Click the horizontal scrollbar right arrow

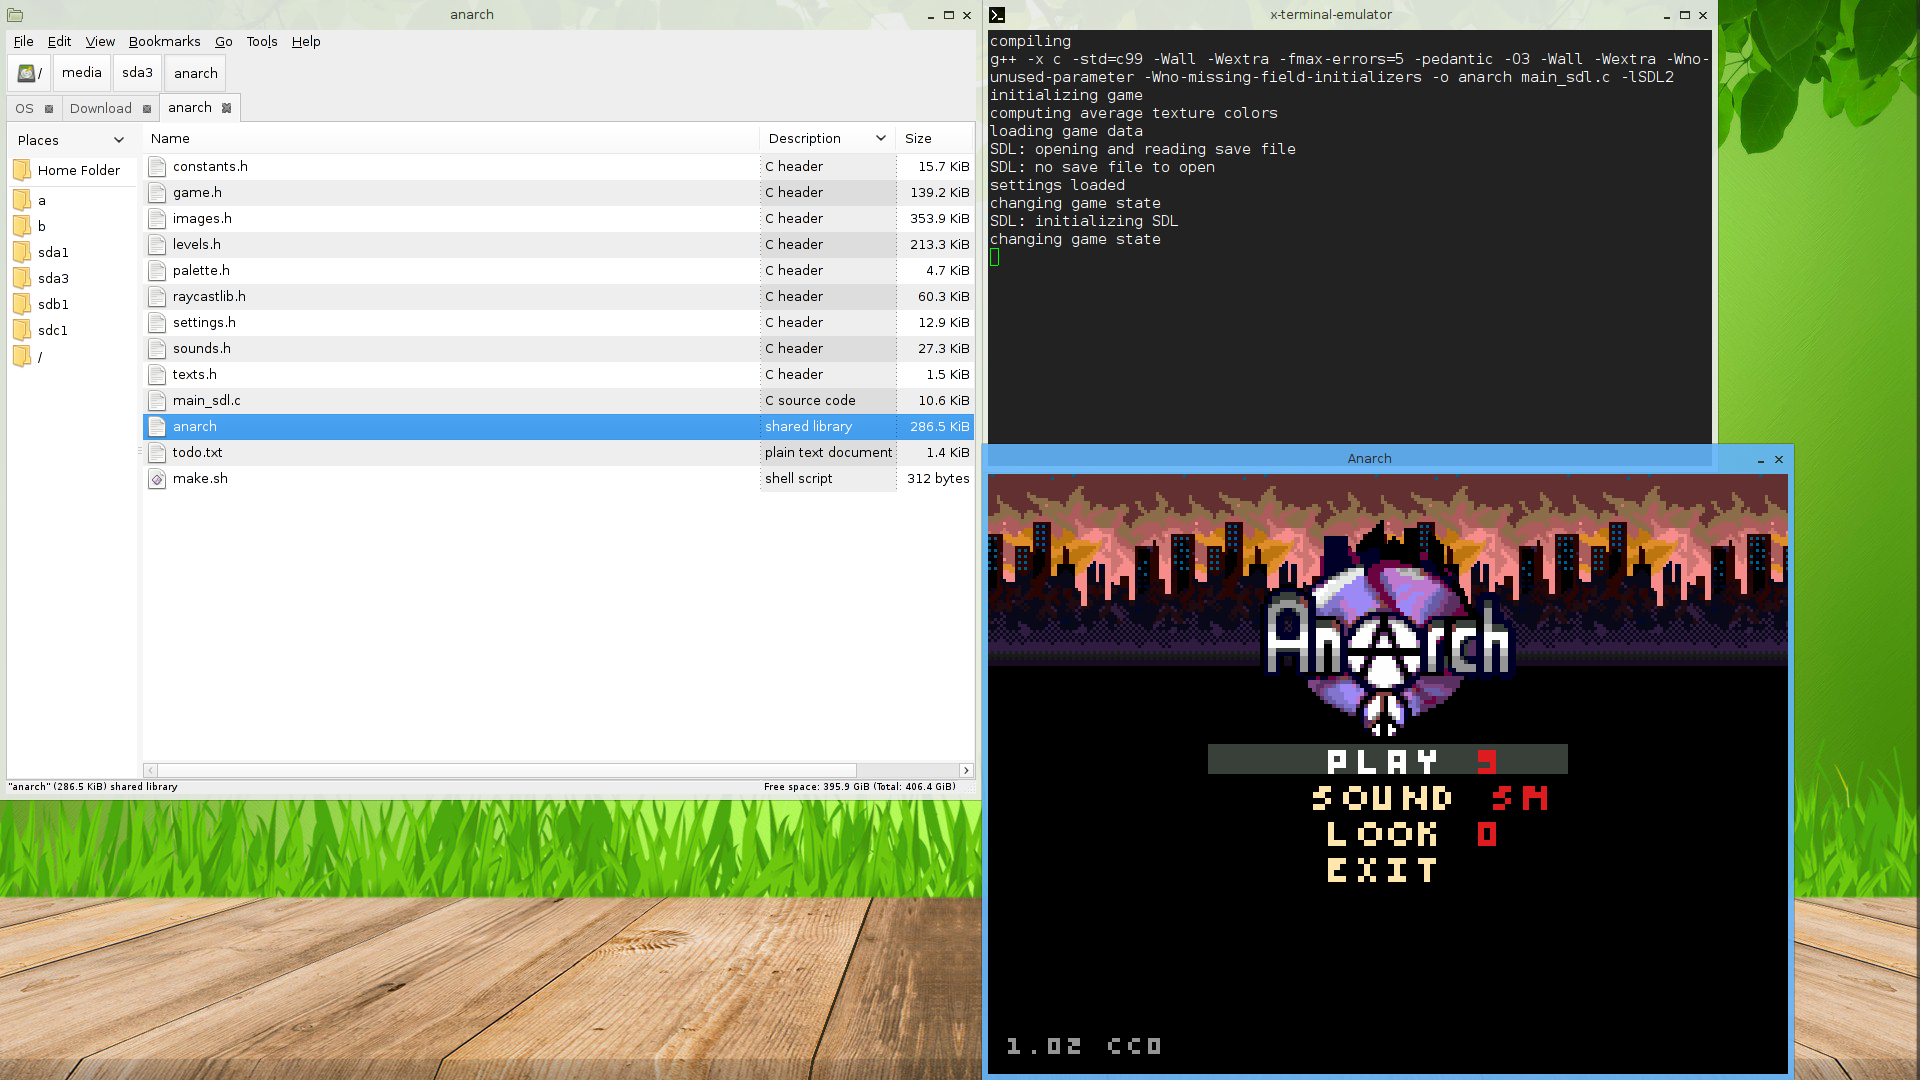(966, 770)
